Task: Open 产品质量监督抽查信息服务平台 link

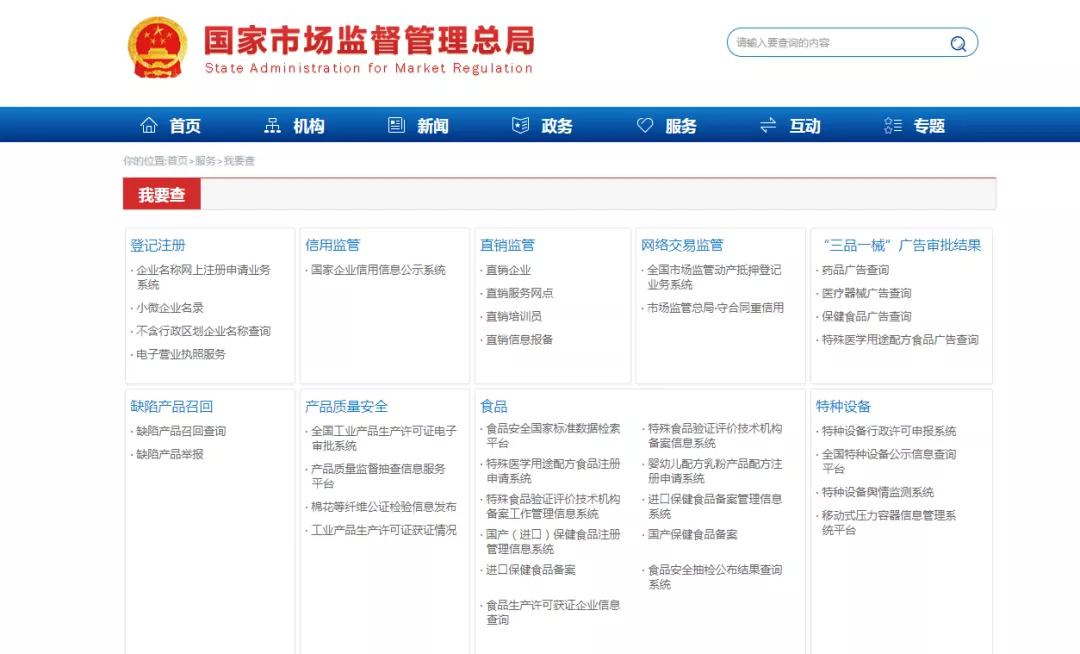Action: 378,476
